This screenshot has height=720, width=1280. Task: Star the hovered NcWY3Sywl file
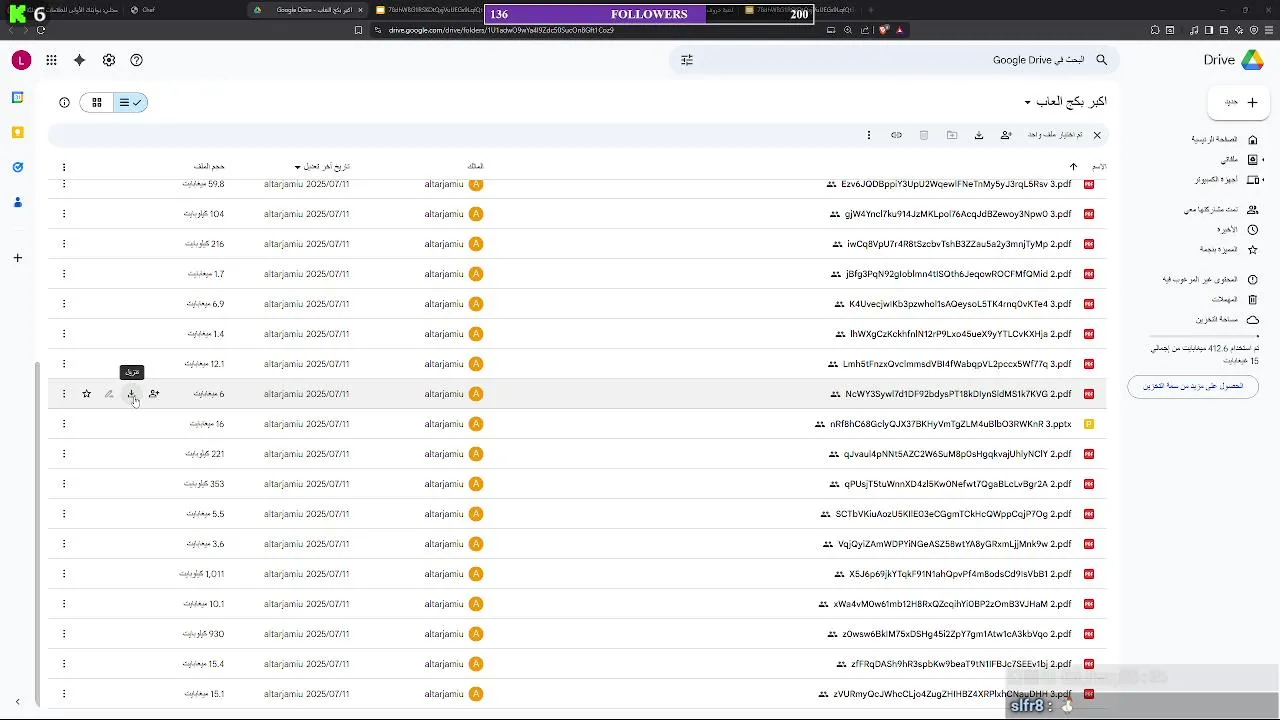tap(87, 394)
